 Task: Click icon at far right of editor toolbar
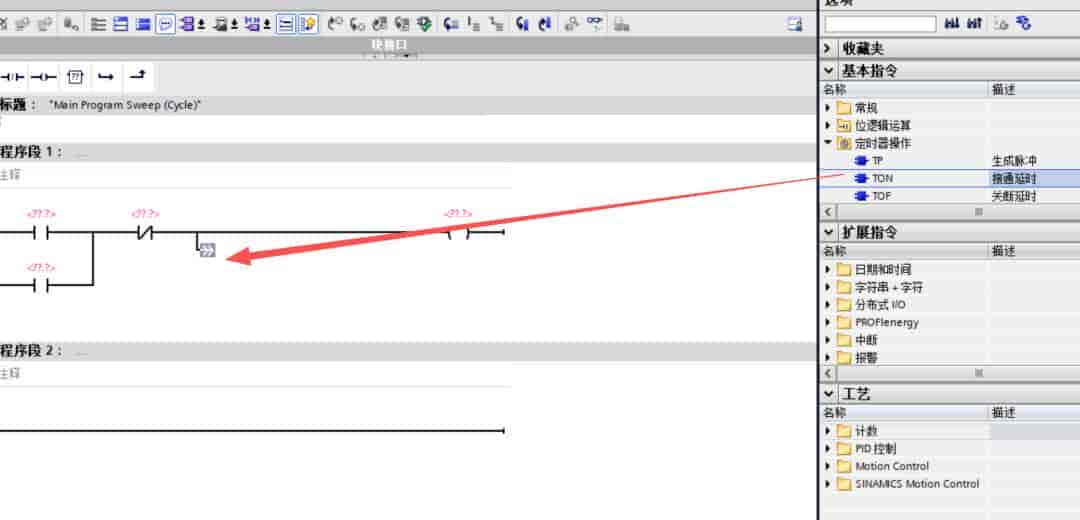click(795, 25)
